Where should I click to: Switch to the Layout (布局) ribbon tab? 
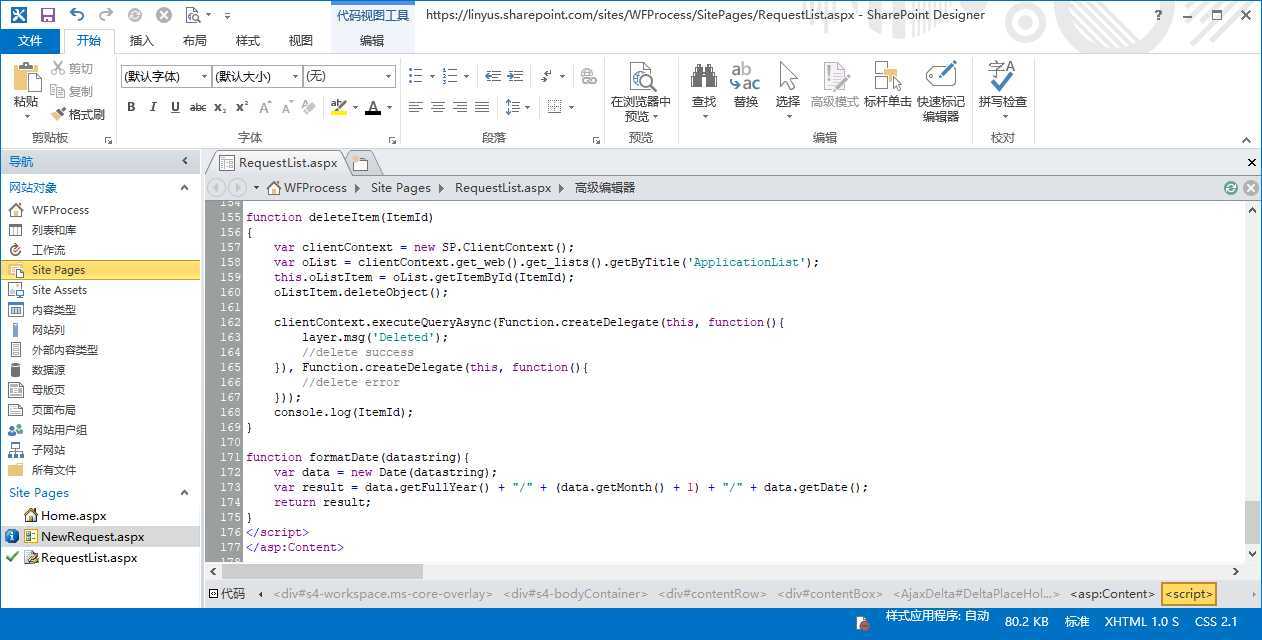(x=195, y=41)
